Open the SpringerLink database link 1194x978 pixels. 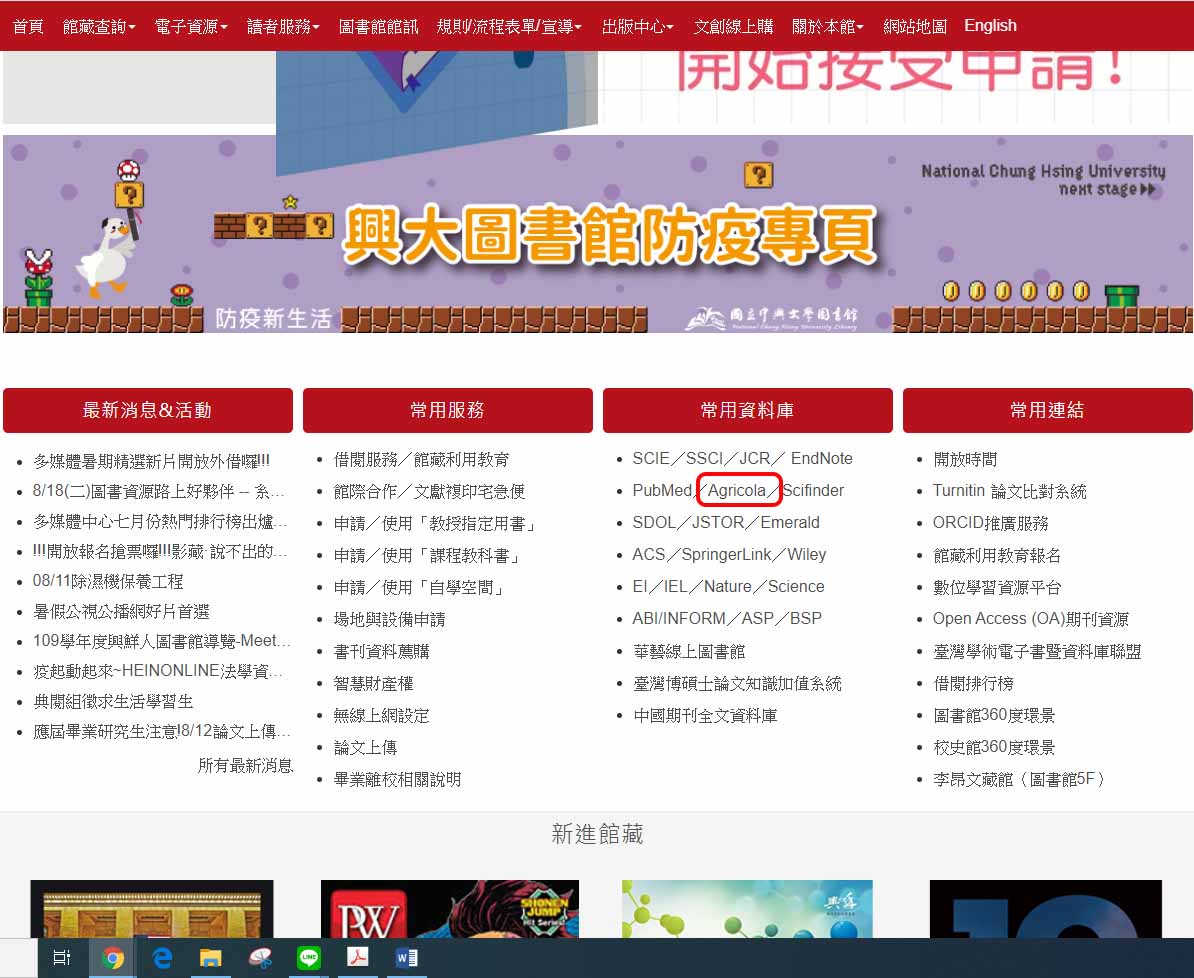point(726,555)
